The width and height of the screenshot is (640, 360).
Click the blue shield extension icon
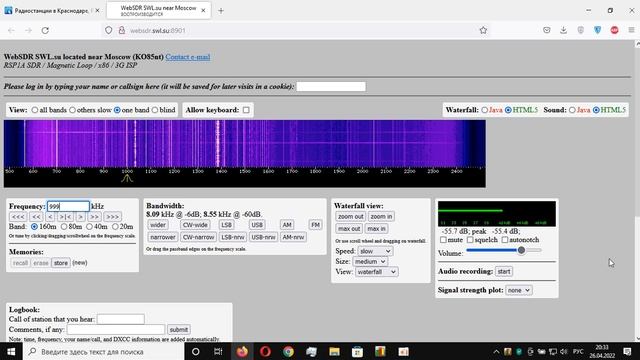pos(598,30)
